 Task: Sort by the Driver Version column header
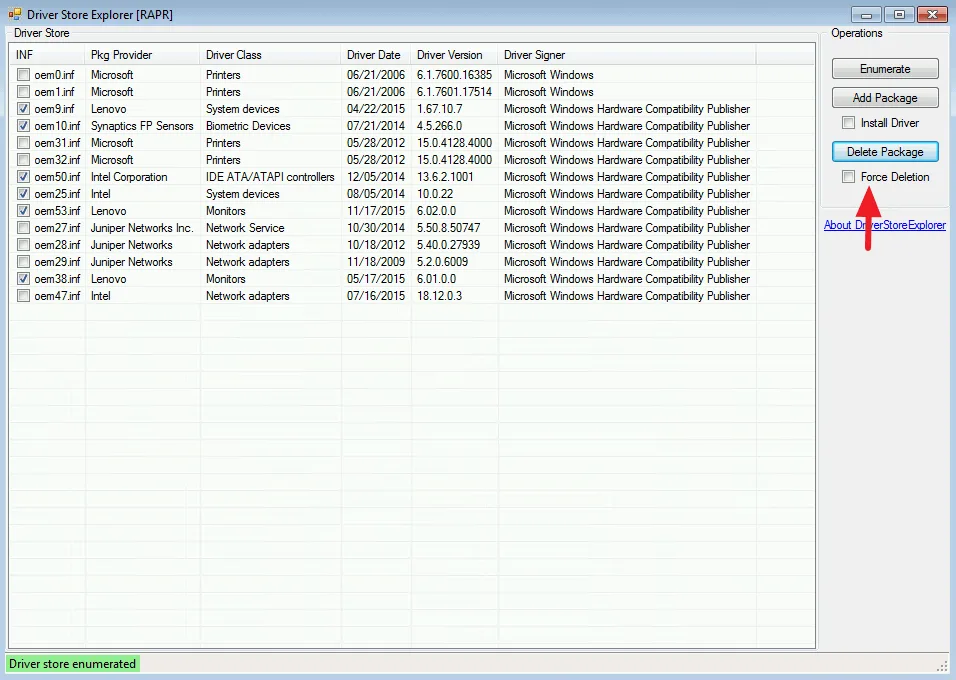coord(455,55)
